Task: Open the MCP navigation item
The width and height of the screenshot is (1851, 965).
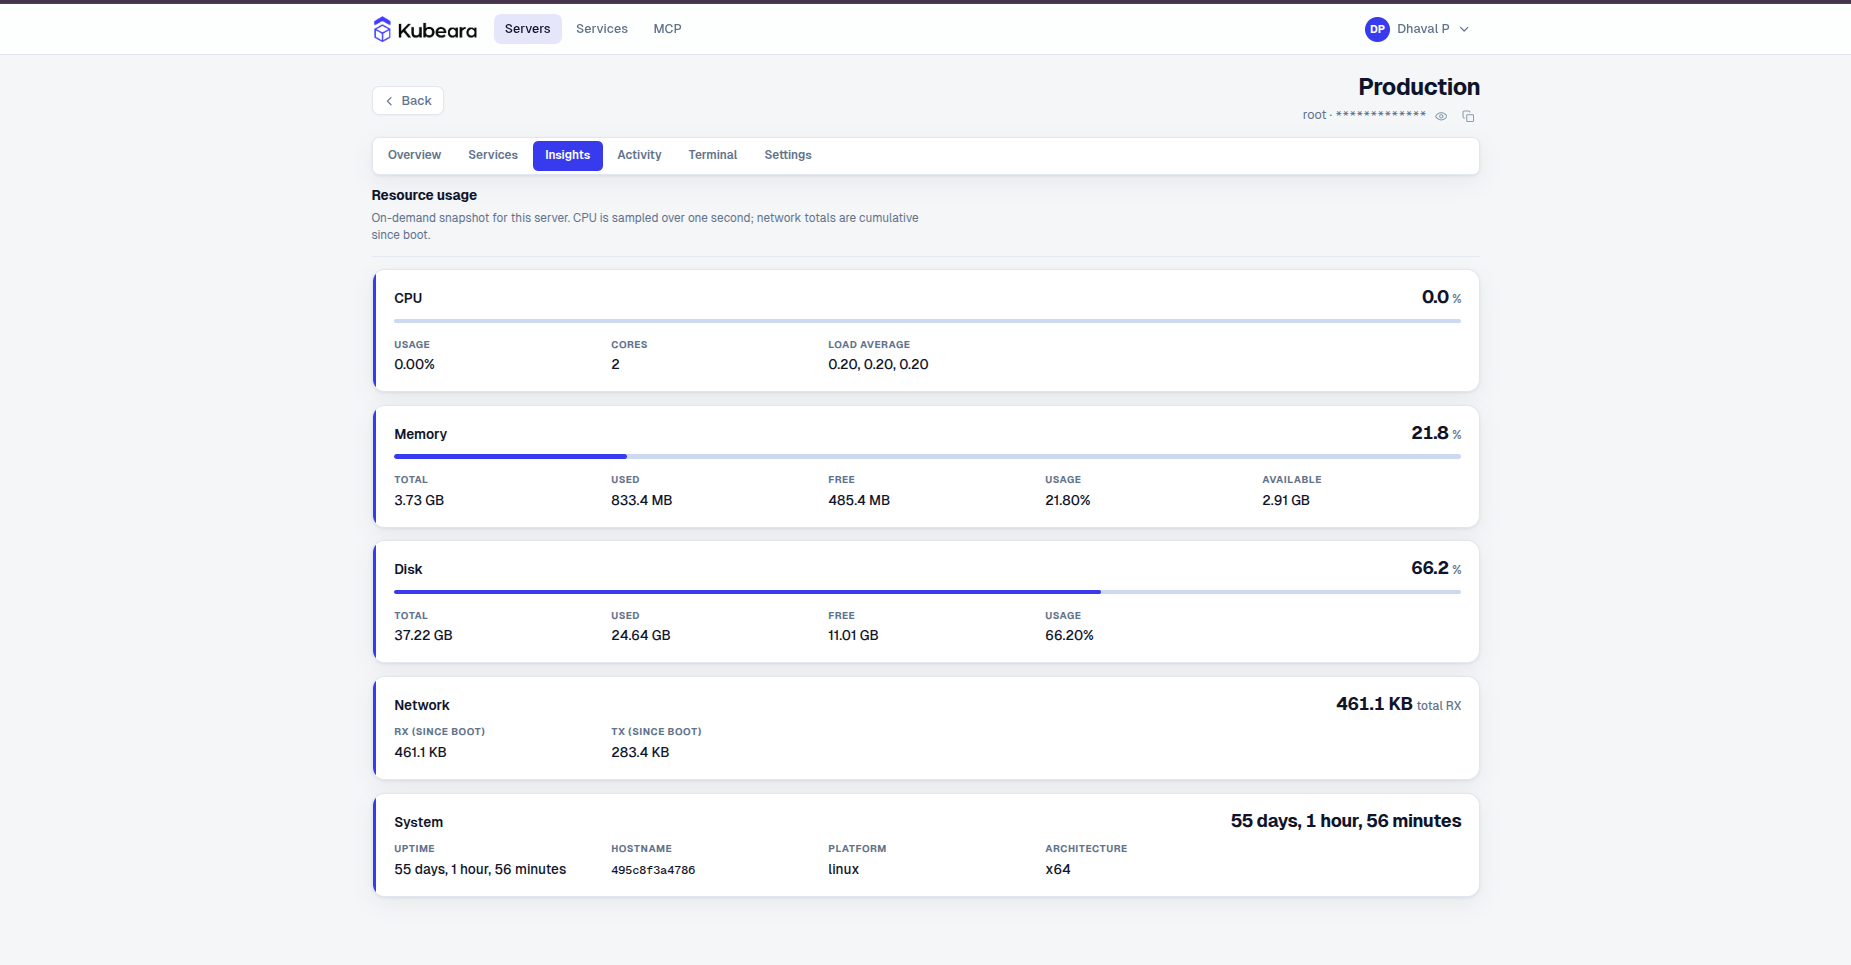Action: click(x=667, y=29)
